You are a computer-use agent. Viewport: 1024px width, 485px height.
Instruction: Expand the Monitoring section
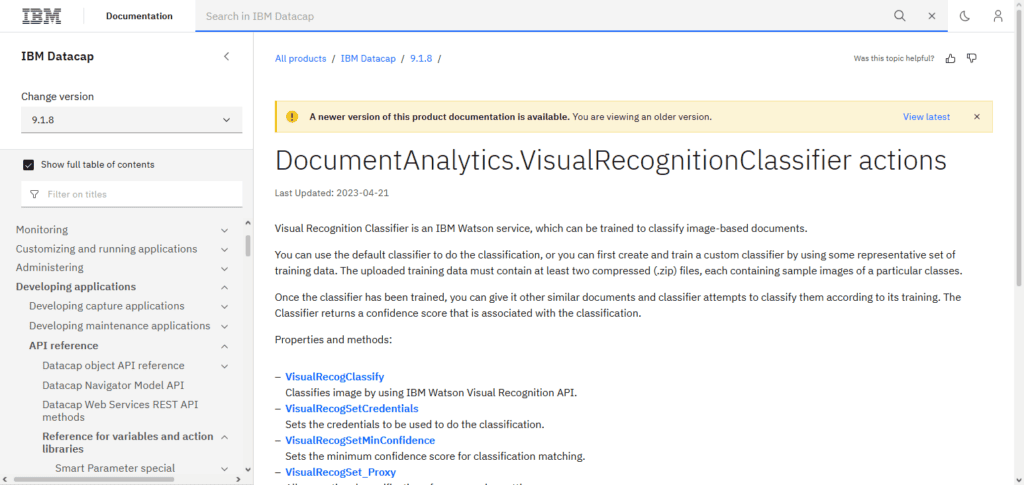pyautogui.click(x=225, y=230)
